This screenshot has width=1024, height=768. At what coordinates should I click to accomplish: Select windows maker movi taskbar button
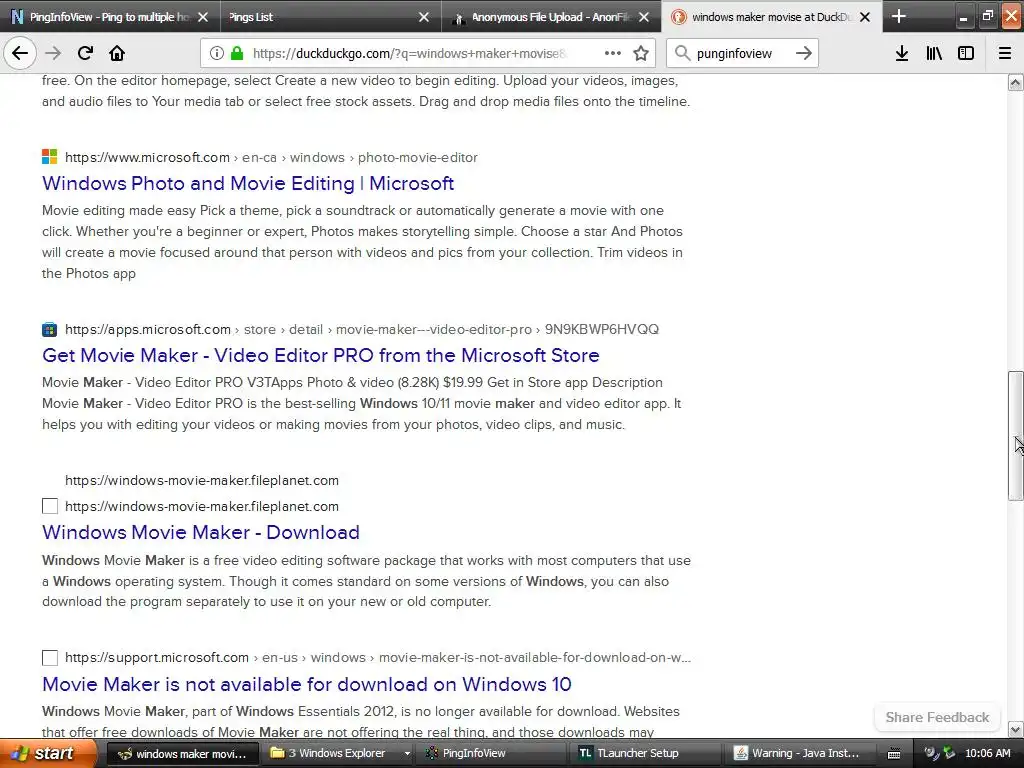coord(182,754)
